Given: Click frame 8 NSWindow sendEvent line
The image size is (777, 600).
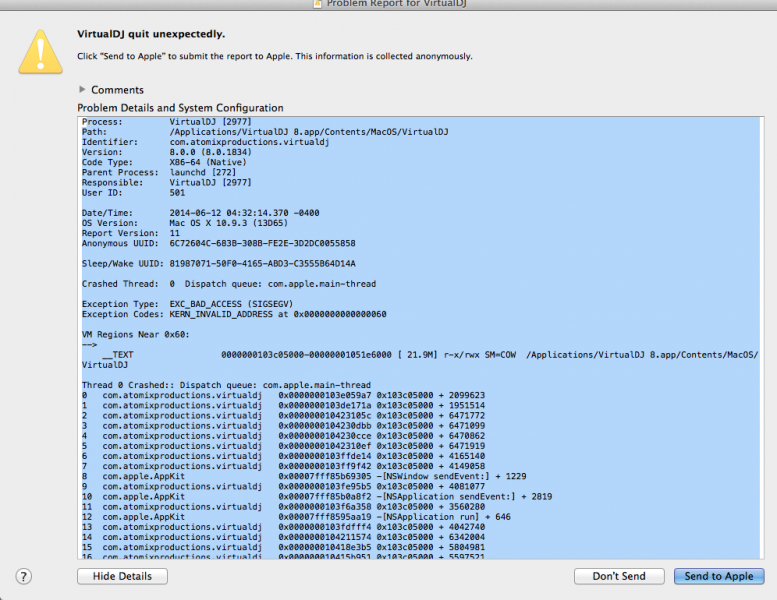Looking at the screenshot, I should pos(304,476).
